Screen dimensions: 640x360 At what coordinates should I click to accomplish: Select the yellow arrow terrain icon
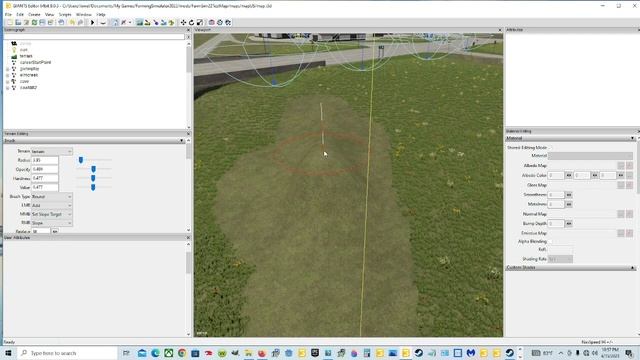(171, 22)
